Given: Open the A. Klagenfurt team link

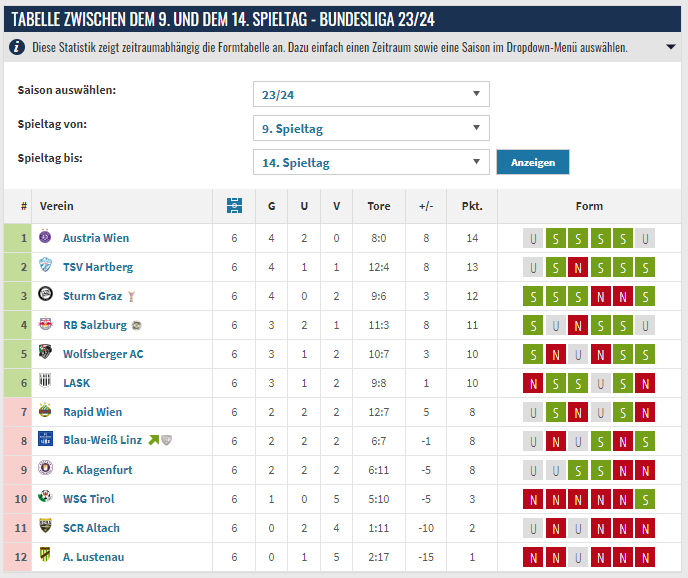Looking at the screenshot, I should point(97,470).
